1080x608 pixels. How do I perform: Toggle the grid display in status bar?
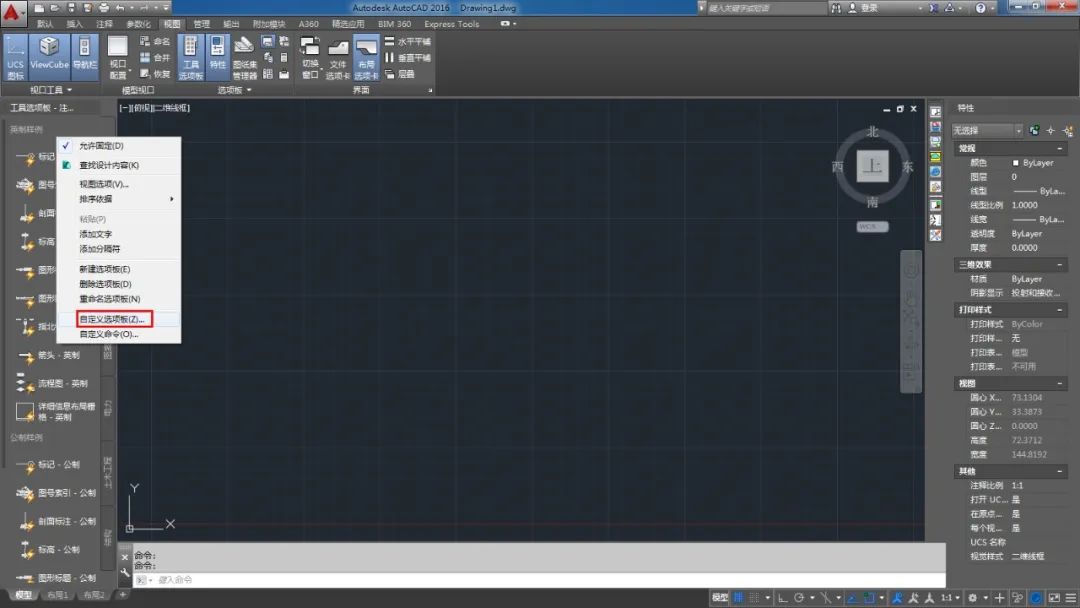click(x=739, y=597)
